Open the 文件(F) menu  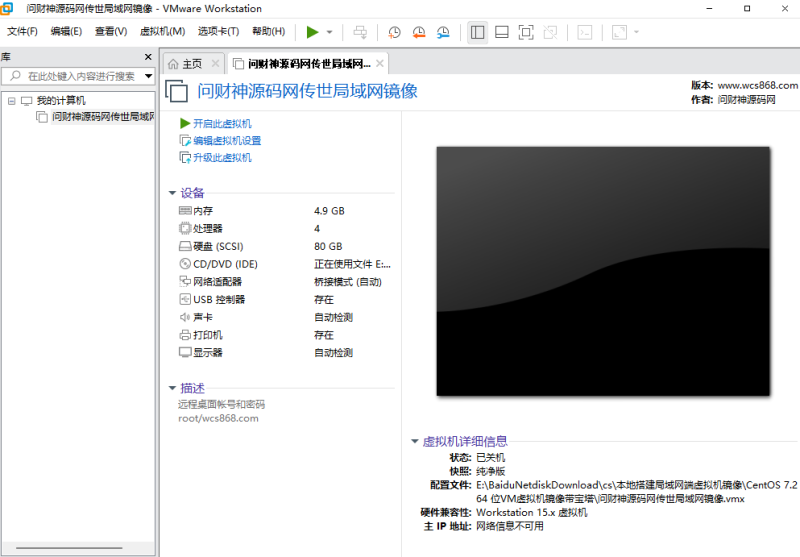click(x=22, y=32)
